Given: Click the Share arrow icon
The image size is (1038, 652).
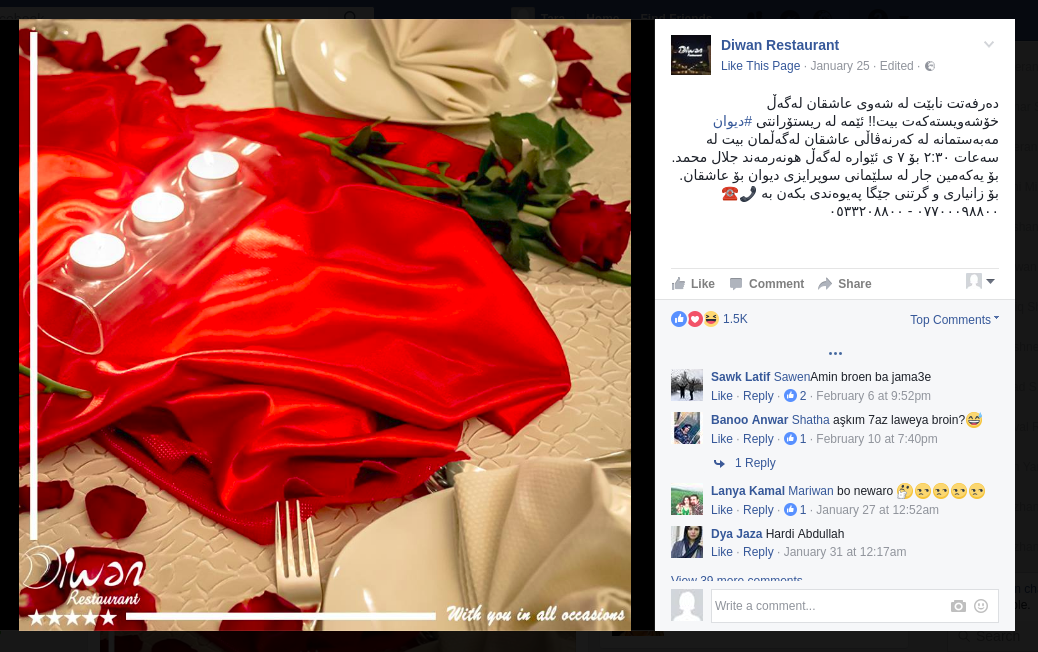Looking at the screenshot, I should click(x=825, y=284).
